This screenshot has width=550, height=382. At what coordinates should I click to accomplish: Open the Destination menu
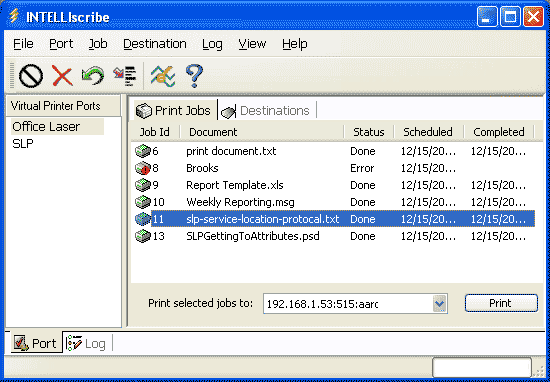(x=155, y=44)
